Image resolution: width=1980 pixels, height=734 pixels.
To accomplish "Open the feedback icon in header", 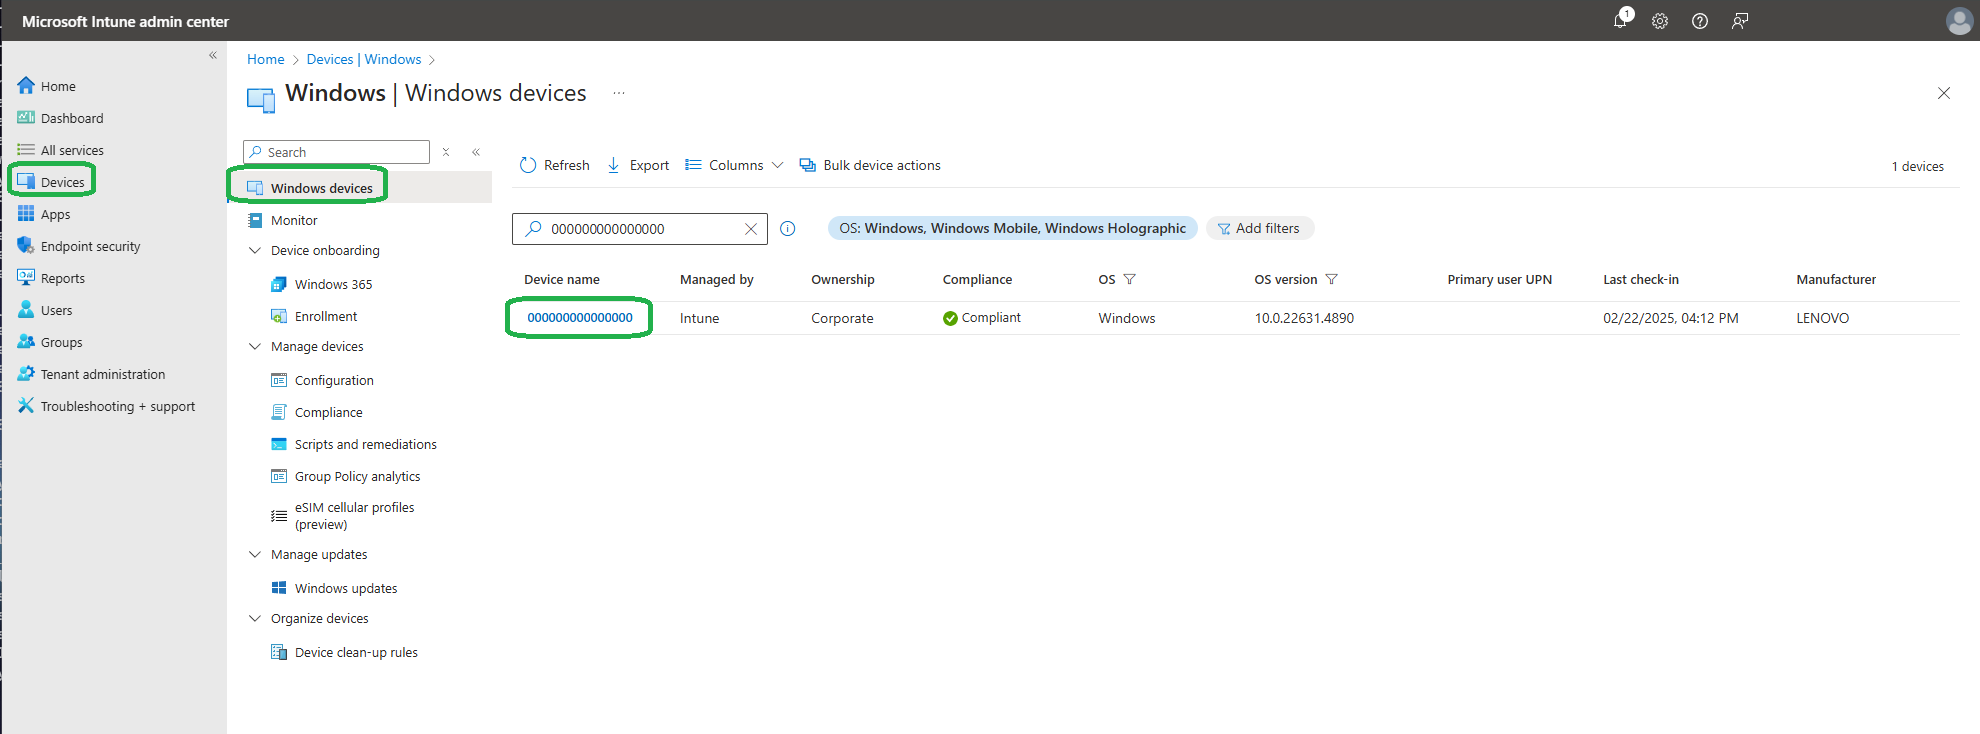I will (1740, 21).
